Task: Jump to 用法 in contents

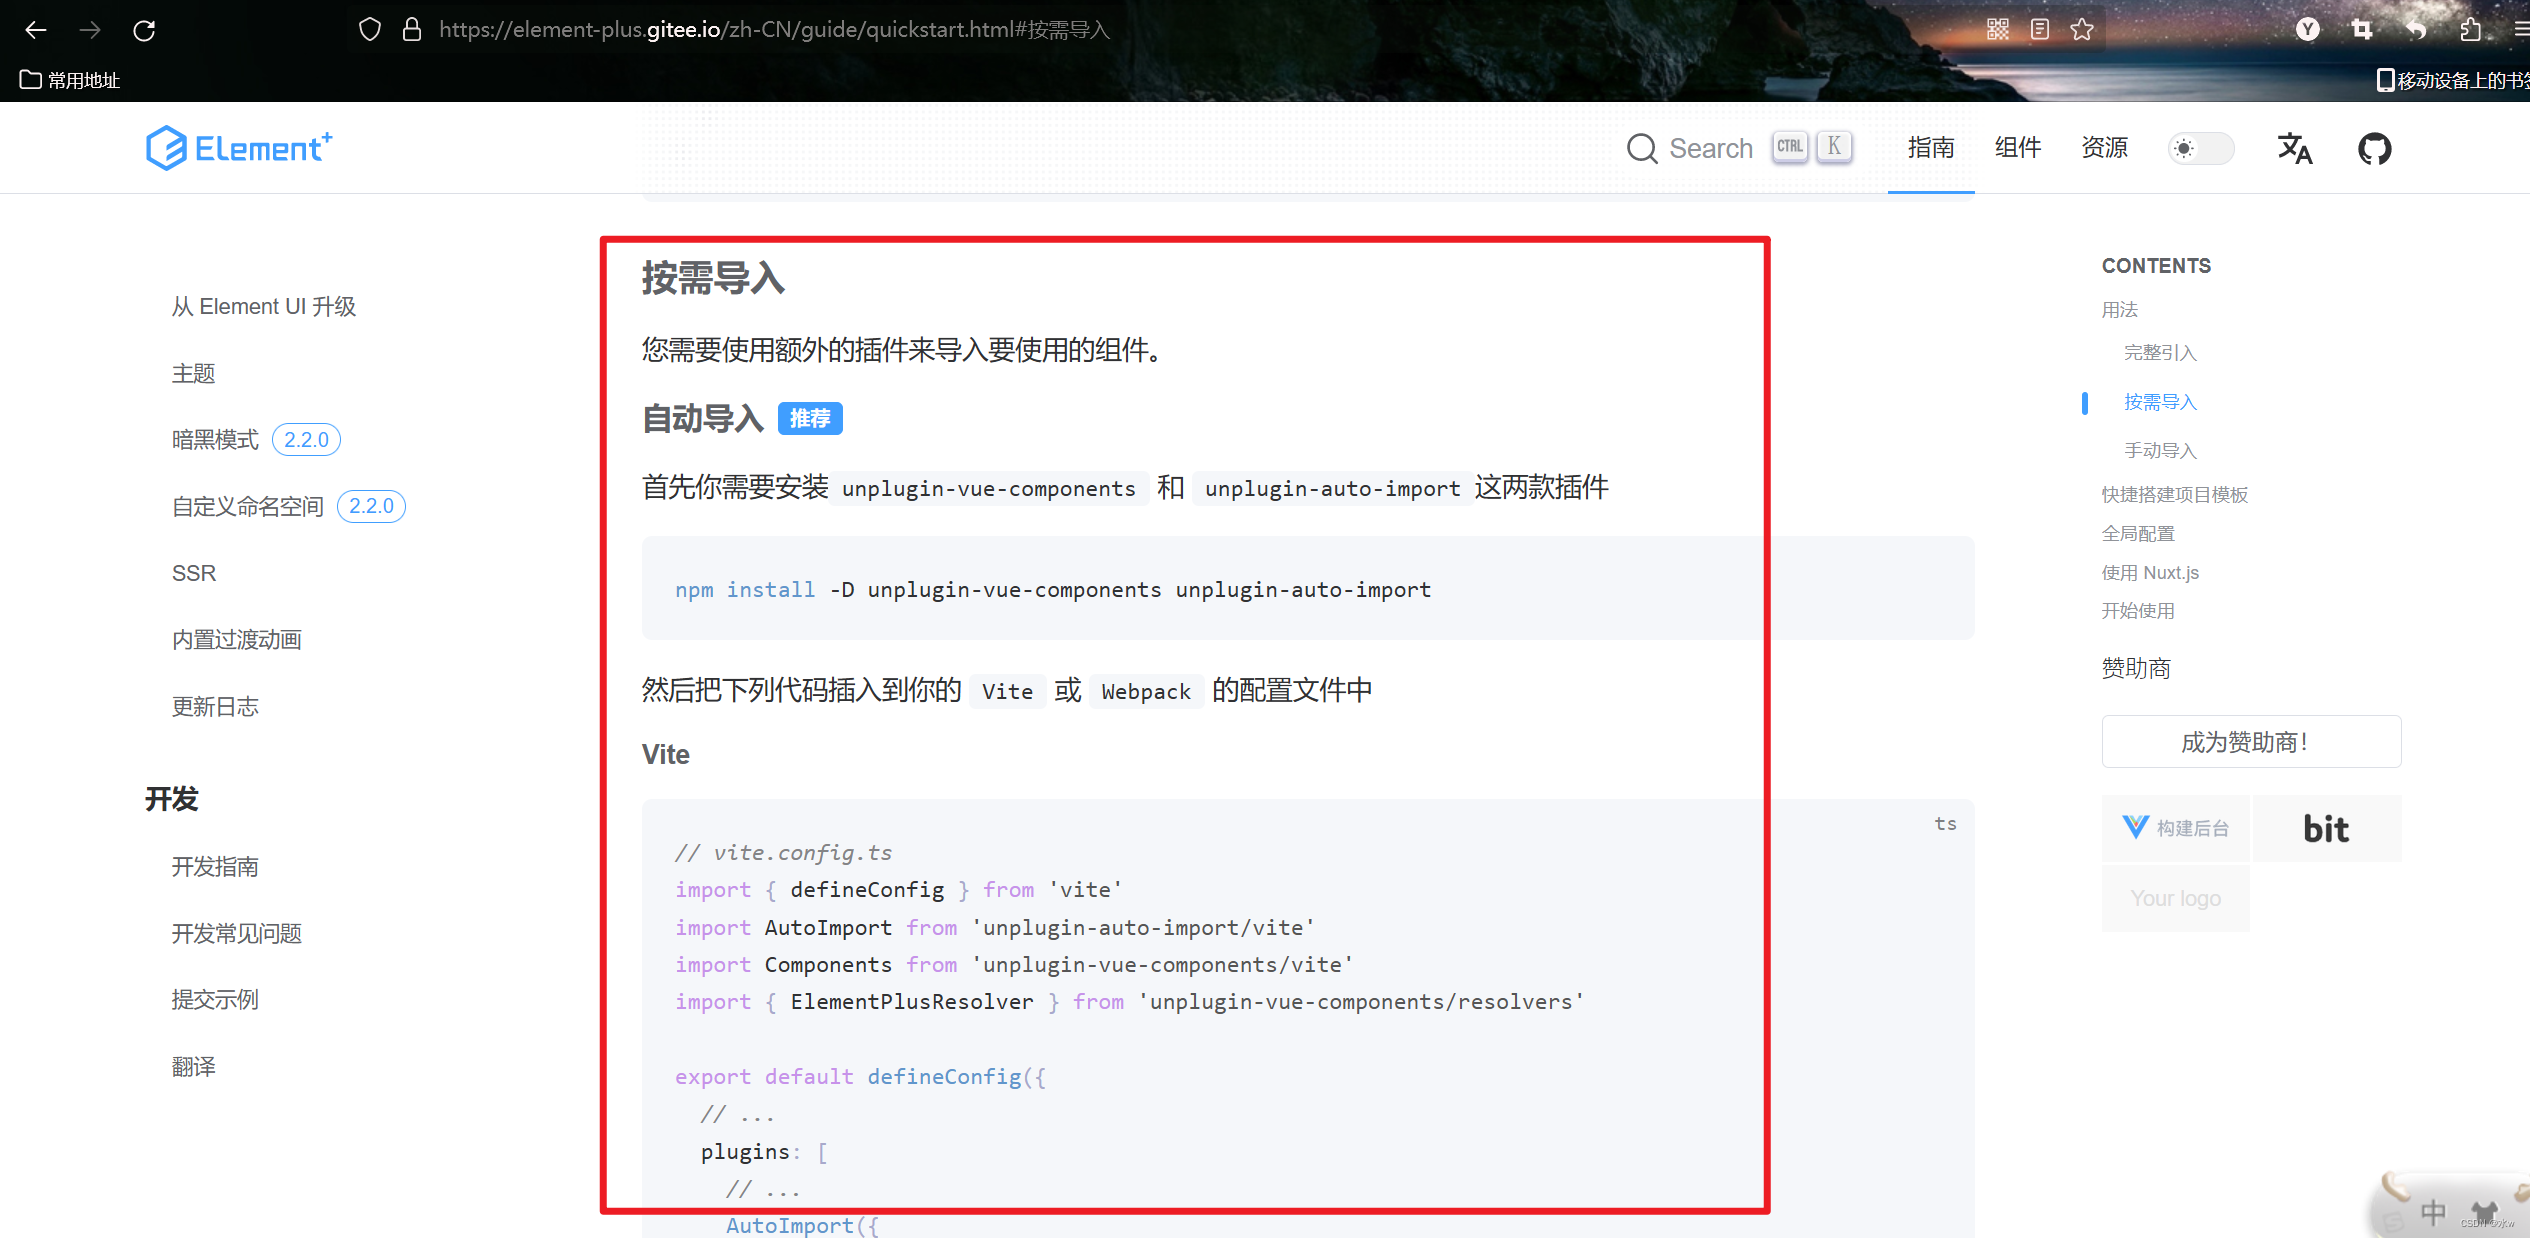Action: tap(2120, 310)
